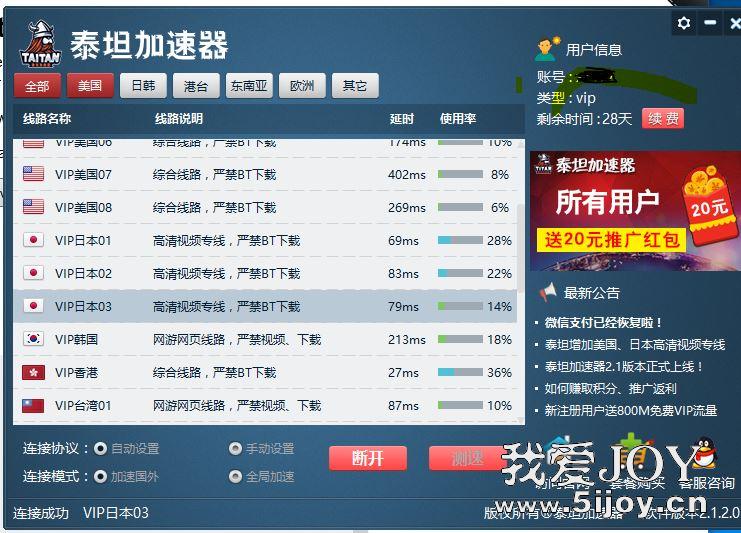Sort by 线路名称 column header
The image size is (741, 533).
[x=47, y=119]
